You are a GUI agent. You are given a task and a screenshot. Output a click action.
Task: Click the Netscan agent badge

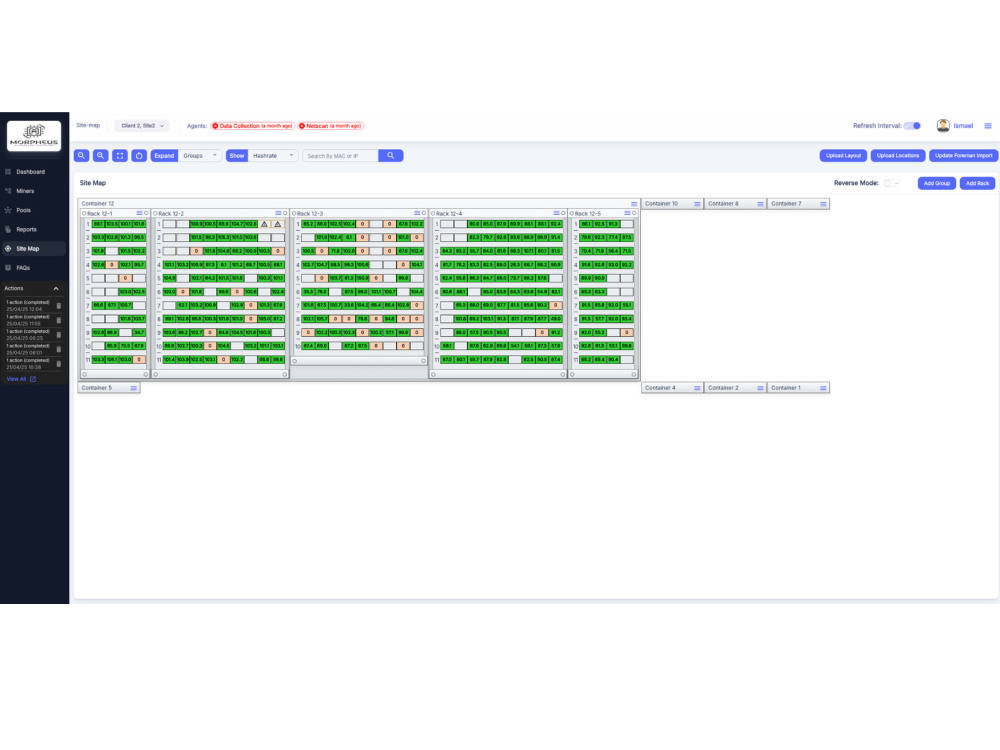(x=330, y=126)
